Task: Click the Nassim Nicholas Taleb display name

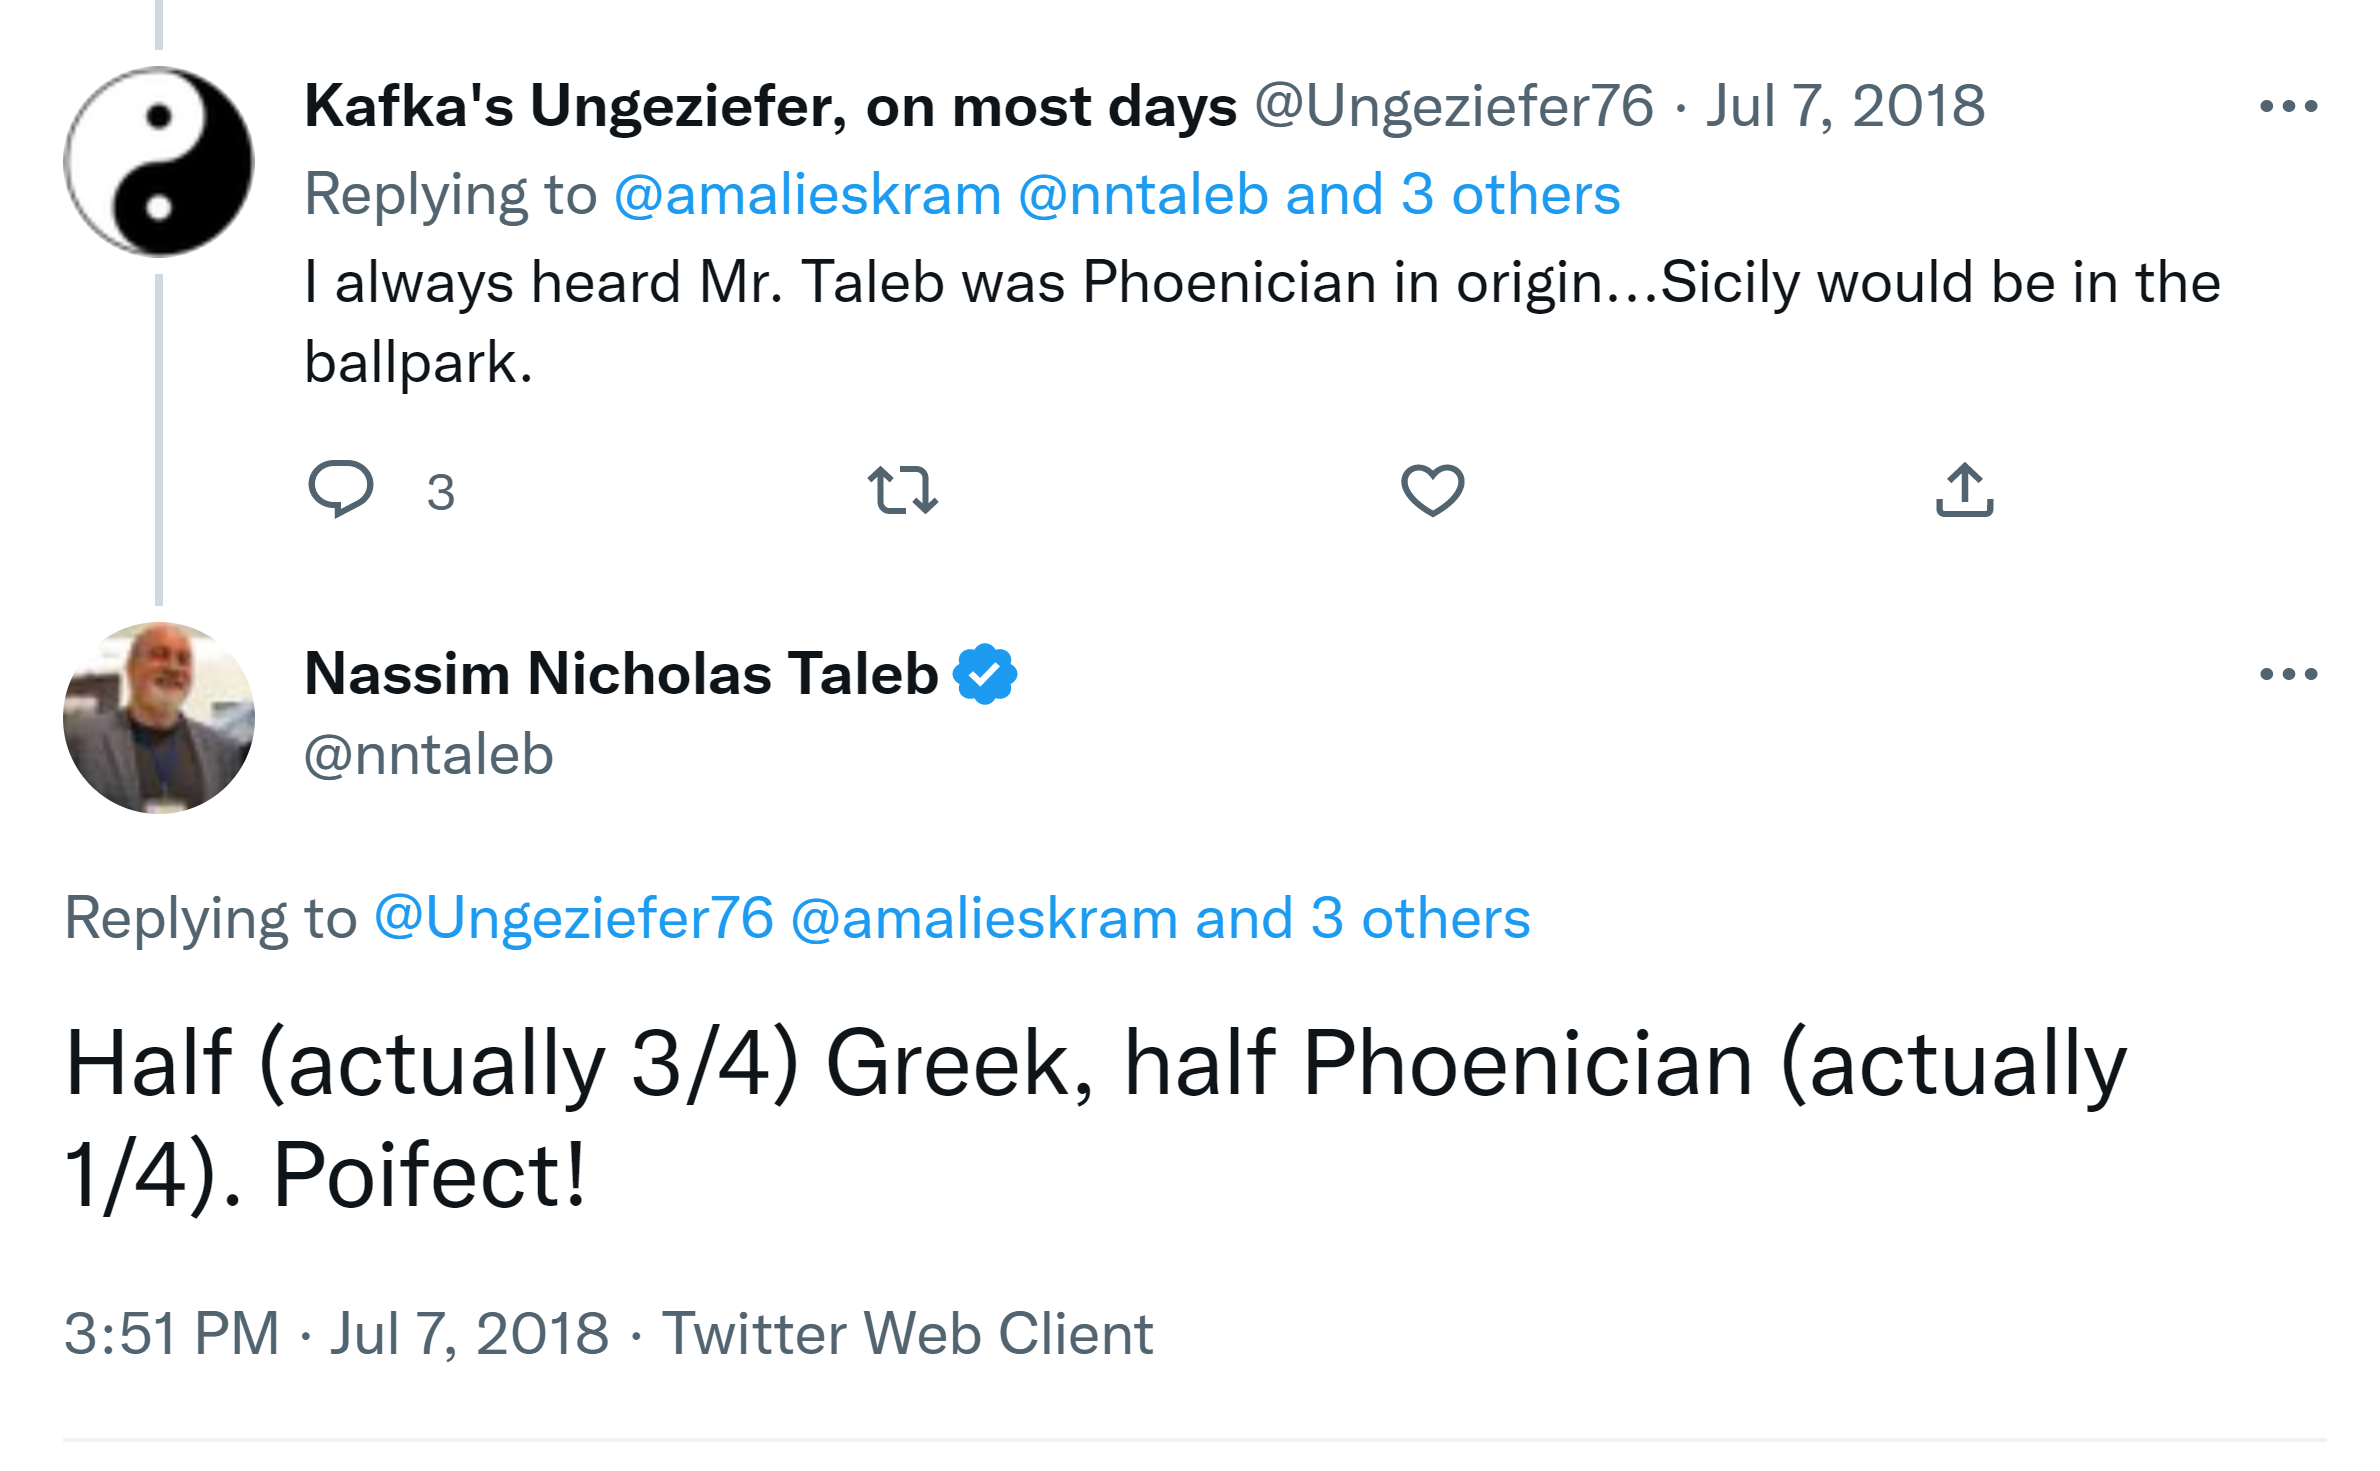Action: [621, 674]
